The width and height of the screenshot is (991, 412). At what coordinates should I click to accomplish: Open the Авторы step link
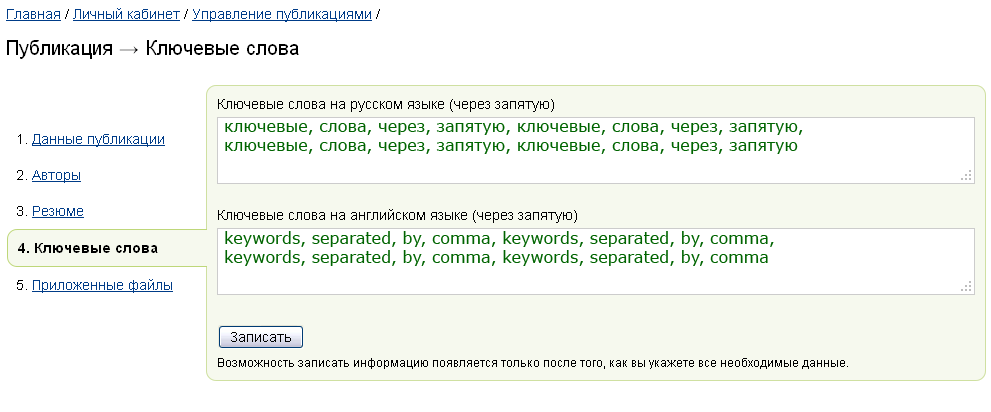point(56,176)
